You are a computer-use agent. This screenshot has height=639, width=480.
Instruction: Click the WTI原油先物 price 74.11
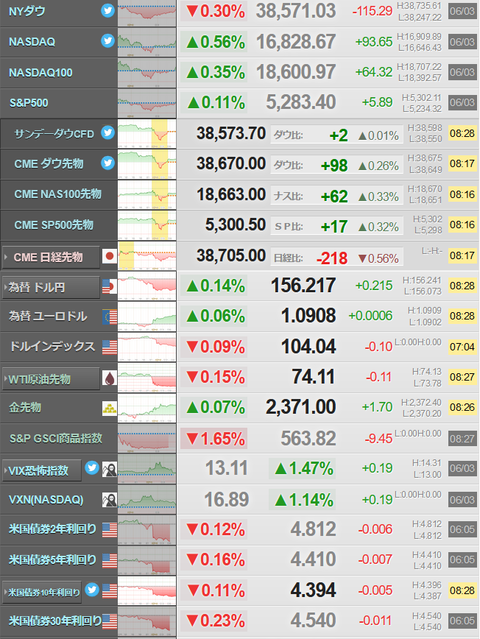(x=314, y=377)
